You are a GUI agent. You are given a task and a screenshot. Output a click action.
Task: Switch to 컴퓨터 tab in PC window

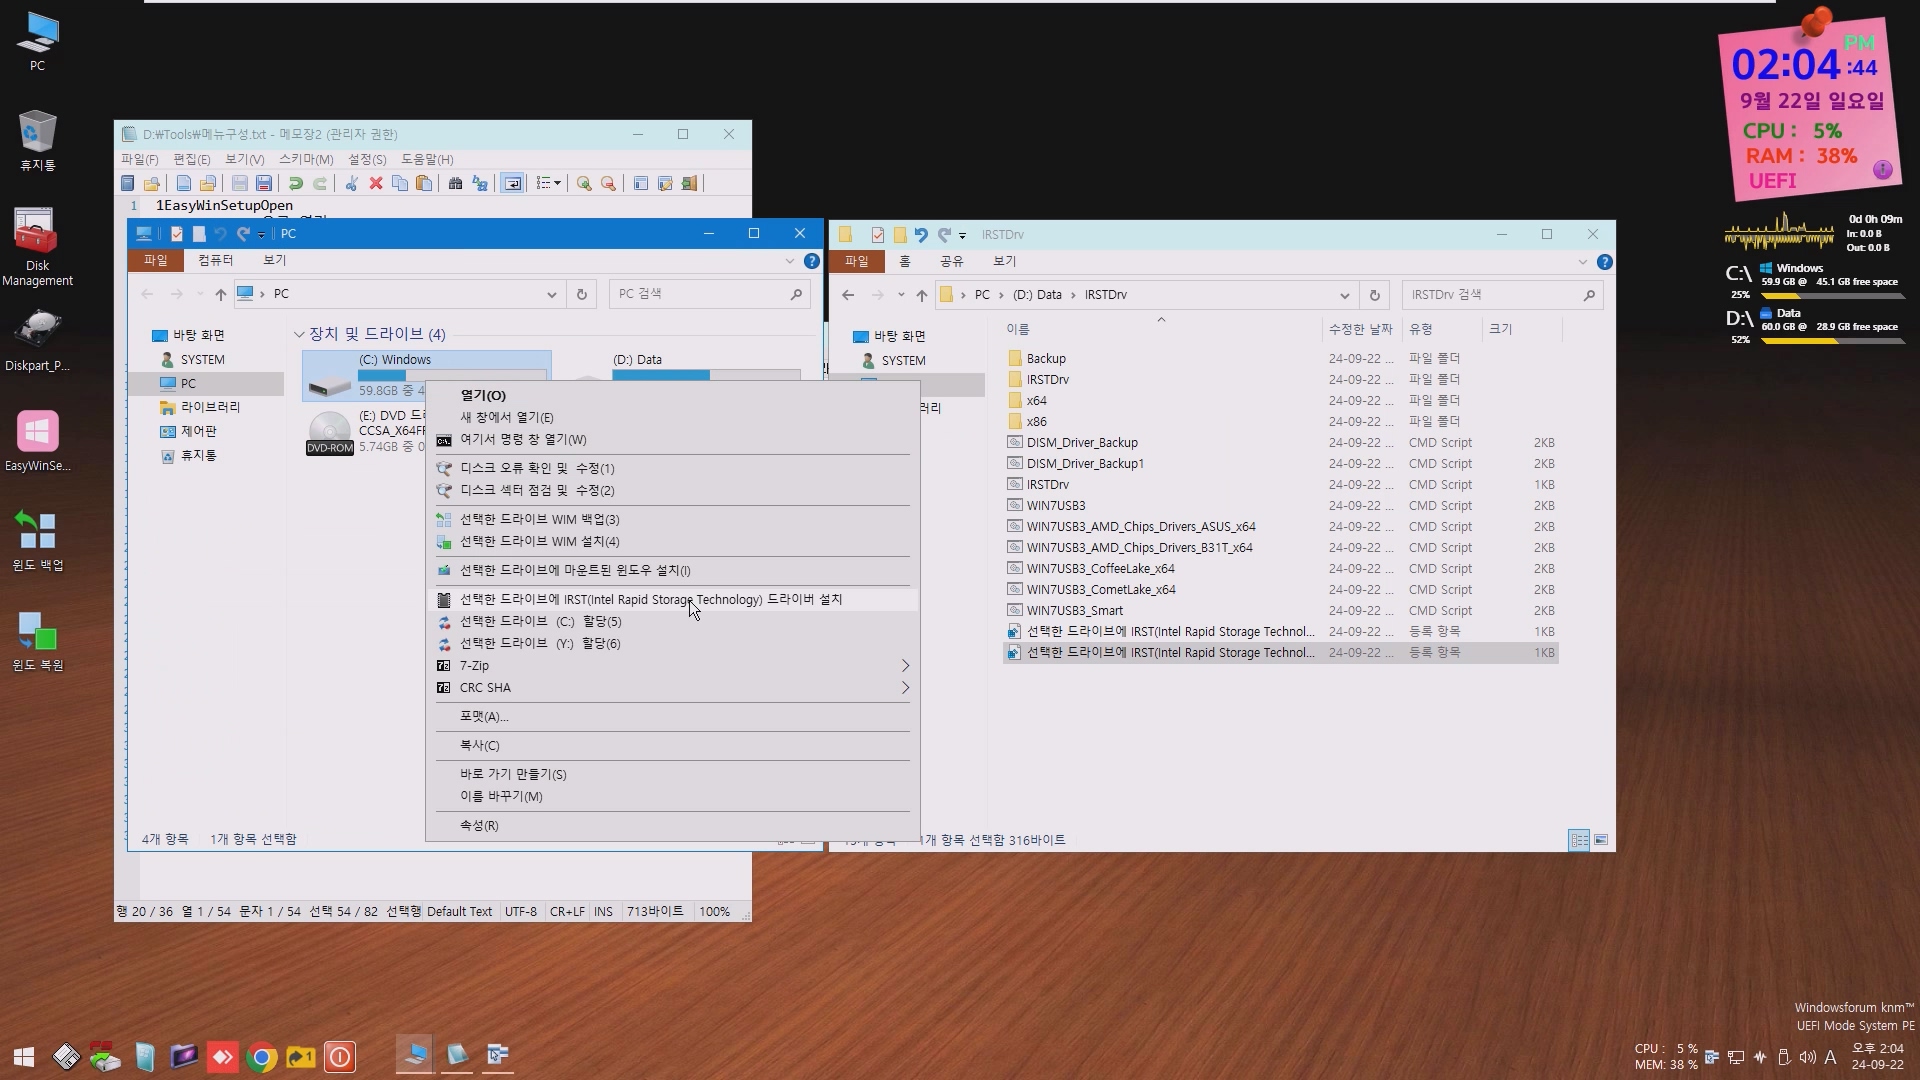pos(215,260)
